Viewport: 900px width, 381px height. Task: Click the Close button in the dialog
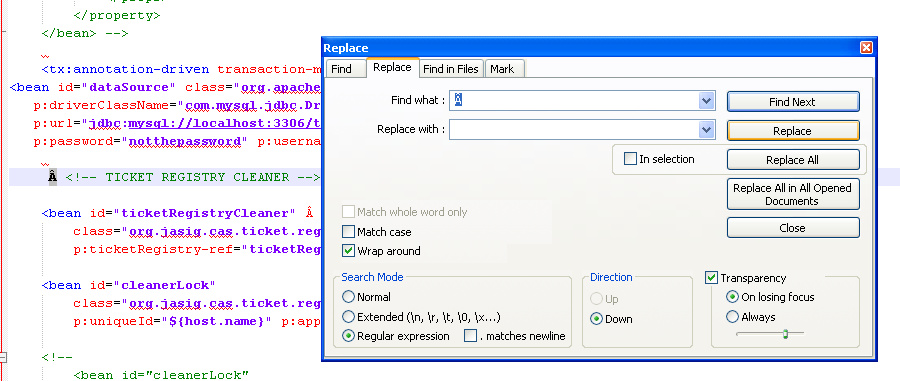[x=793, y=228]
